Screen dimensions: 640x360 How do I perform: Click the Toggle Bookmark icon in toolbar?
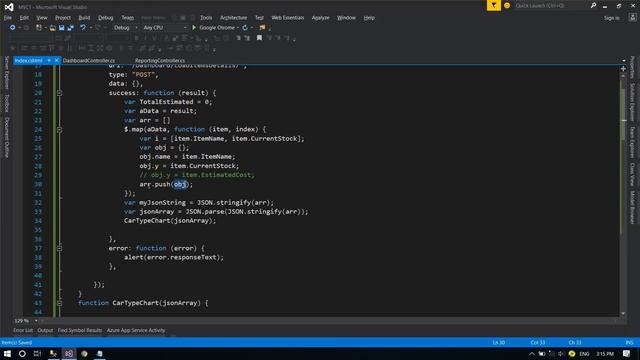(x=259, y=38)
